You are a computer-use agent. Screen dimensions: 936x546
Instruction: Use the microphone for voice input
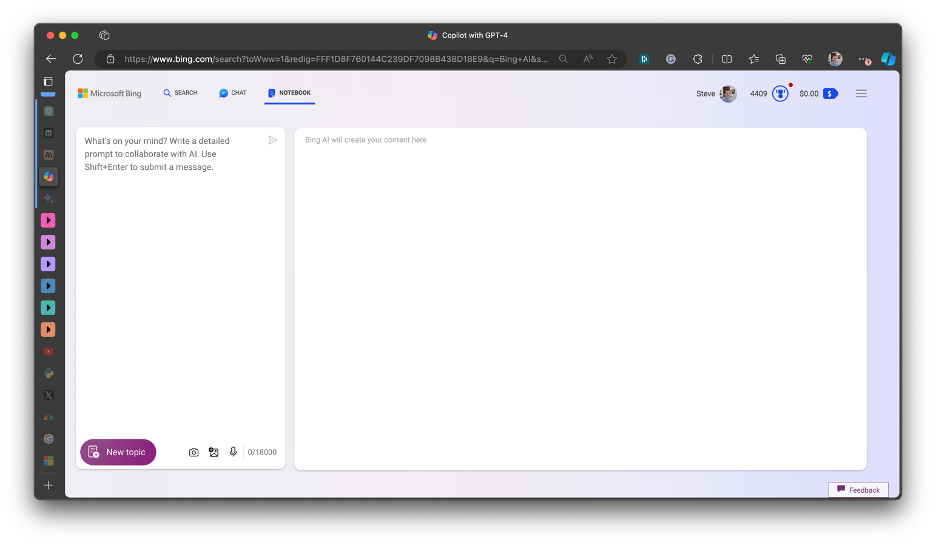tap(233, 452)
